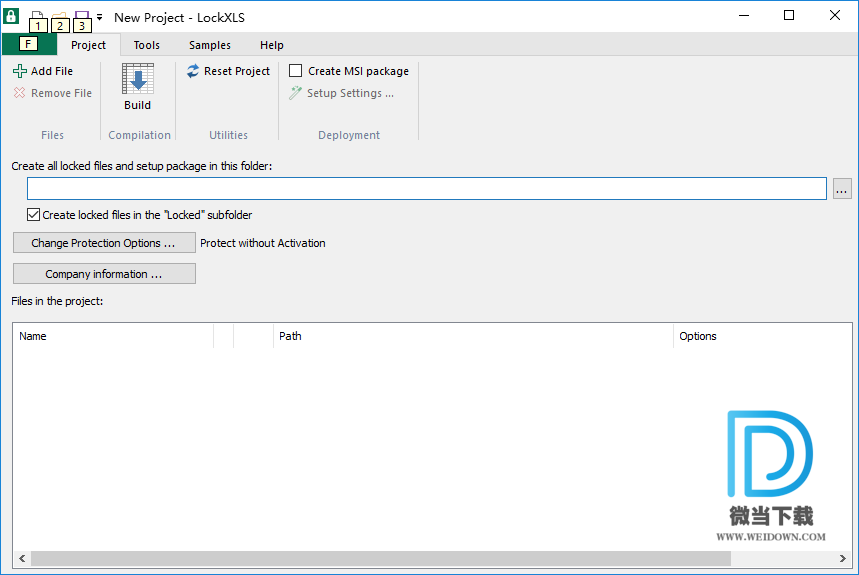This screenshot has height=575, width=859.
Task: Click Change Protection Options button
Action: [x=104, y=243]
